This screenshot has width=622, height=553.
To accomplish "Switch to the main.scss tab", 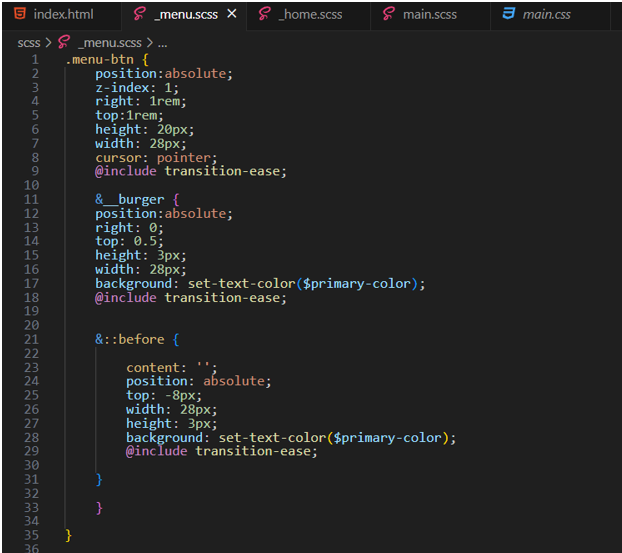I will [430, 15].
